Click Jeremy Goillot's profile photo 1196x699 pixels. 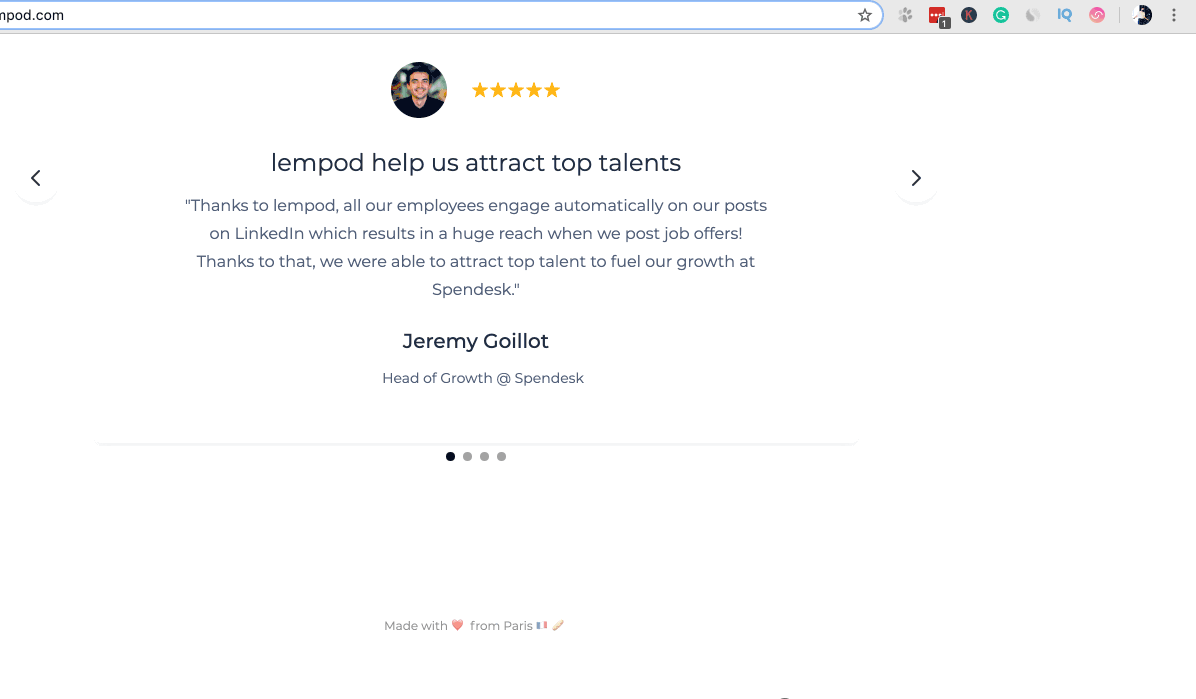click(x=419, y=90)
